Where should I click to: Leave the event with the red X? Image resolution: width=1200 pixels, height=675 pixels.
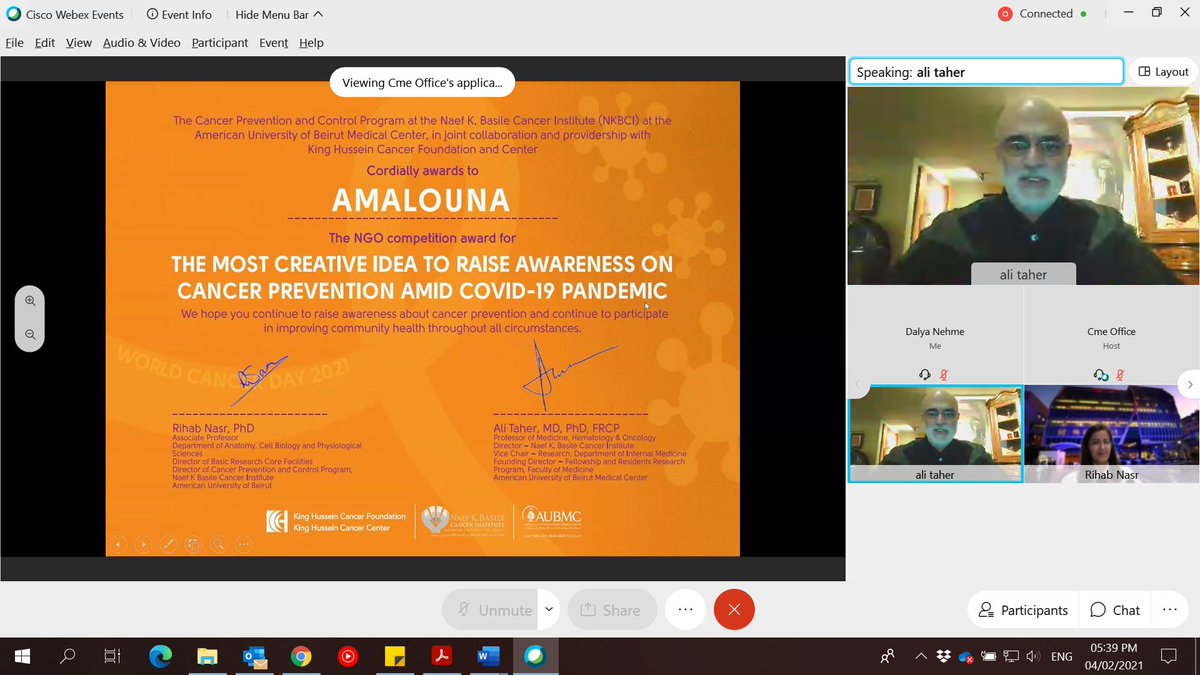pyautogui.click(x=734, y=609)
